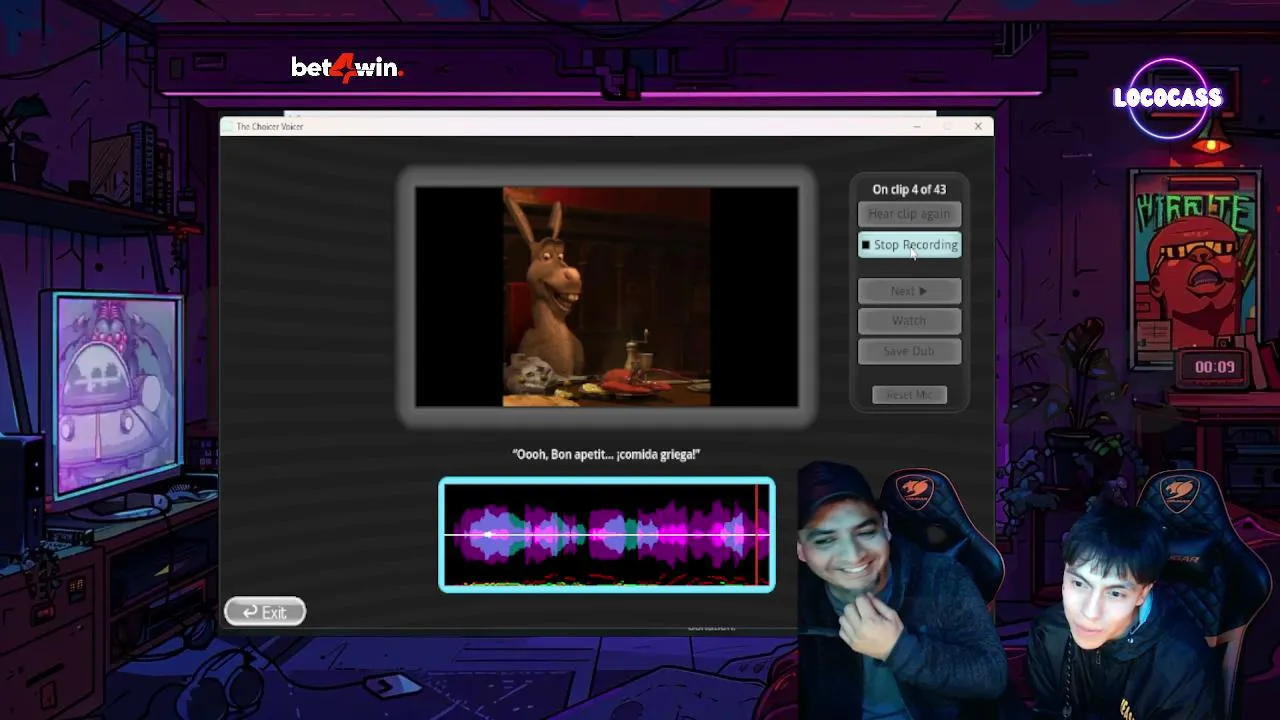Click the Stop Recording button
The height and width of the screenshot is (720, 1280).
click(909, 245)
